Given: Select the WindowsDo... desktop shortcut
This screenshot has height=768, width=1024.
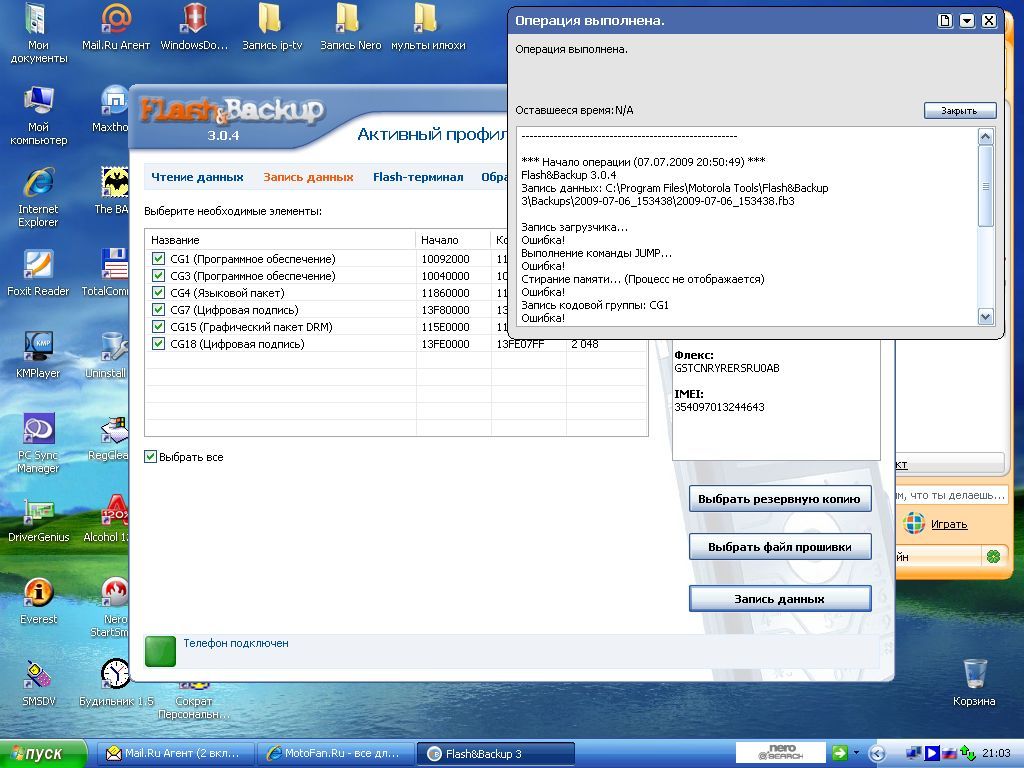Looking at the screenshot, I should (194, 27).
